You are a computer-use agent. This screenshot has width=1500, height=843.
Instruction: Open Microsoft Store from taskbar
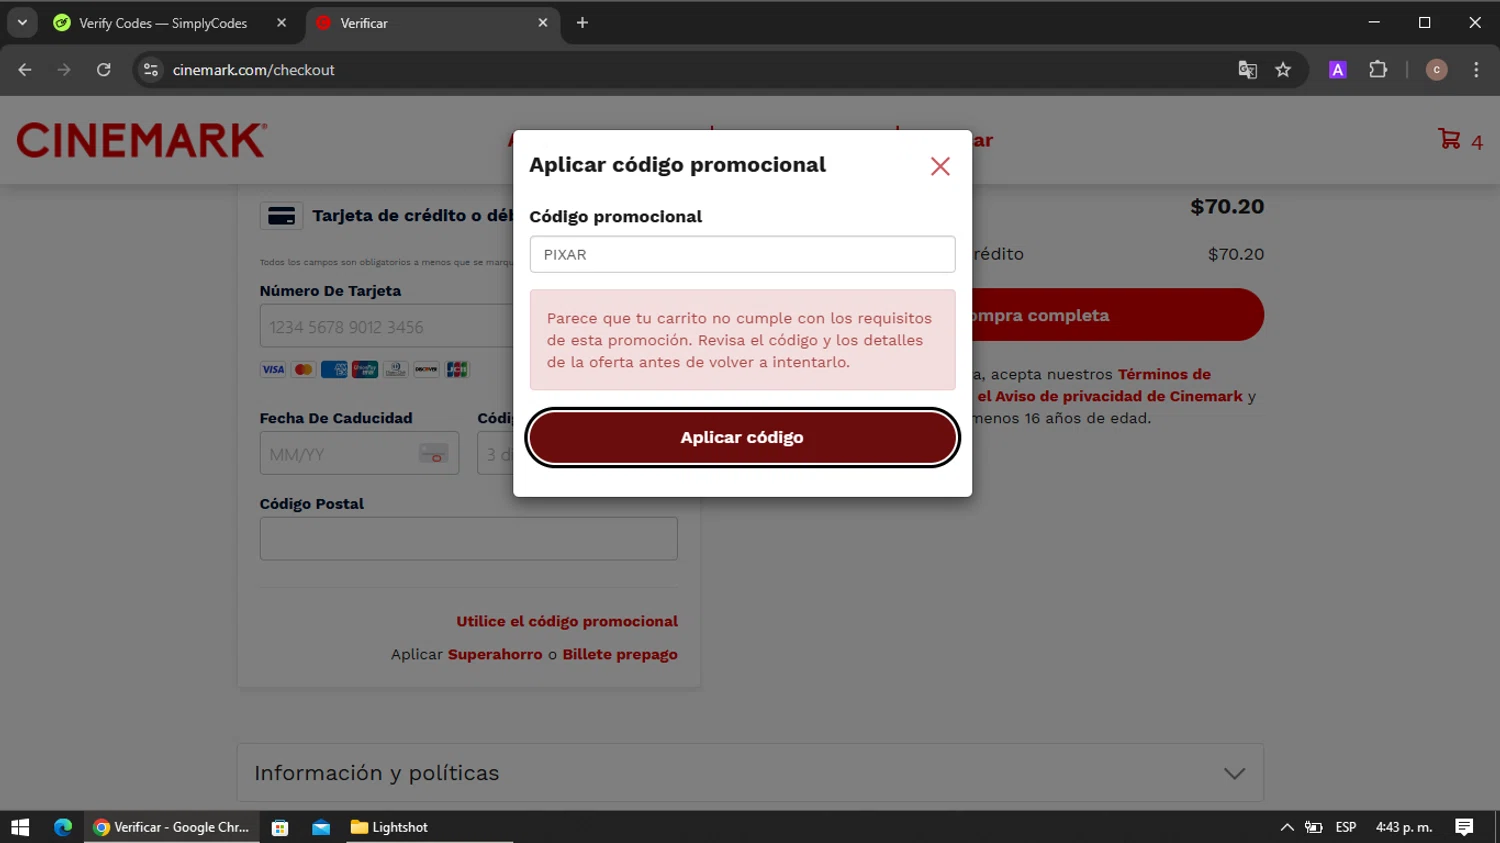280,827
